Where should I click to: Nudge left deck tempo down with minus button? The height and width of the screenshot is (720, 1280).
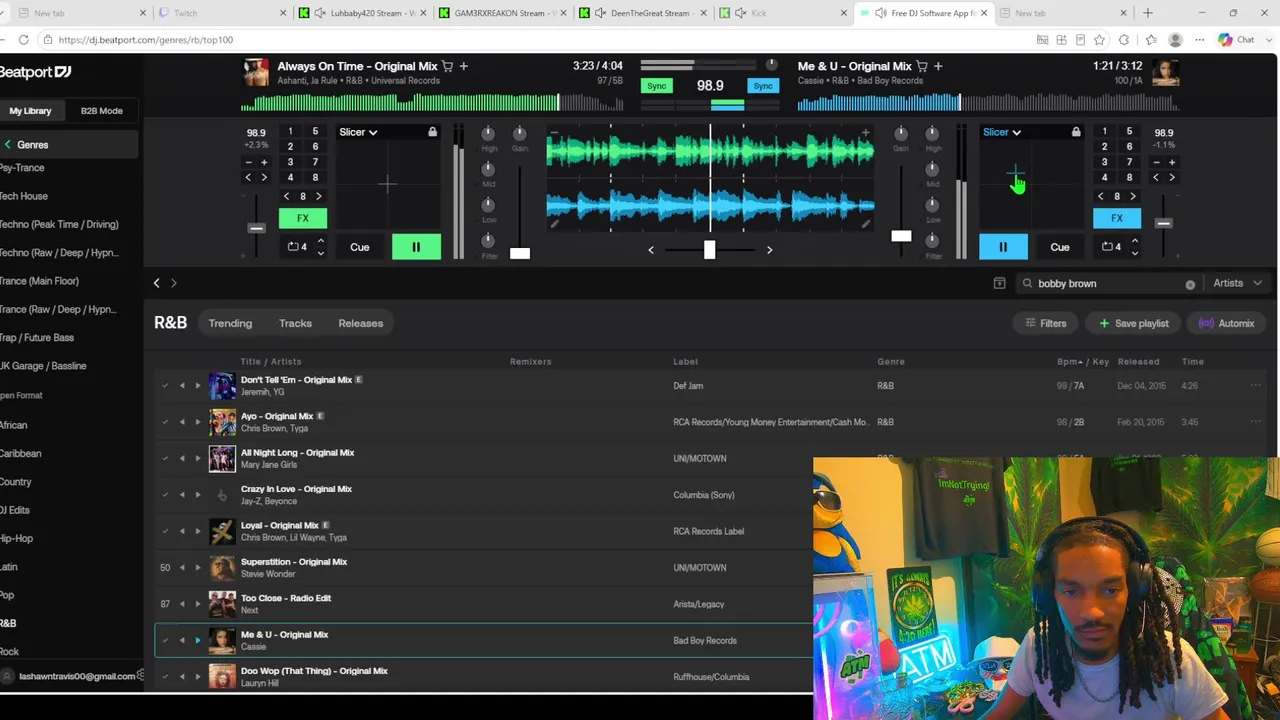248,162
